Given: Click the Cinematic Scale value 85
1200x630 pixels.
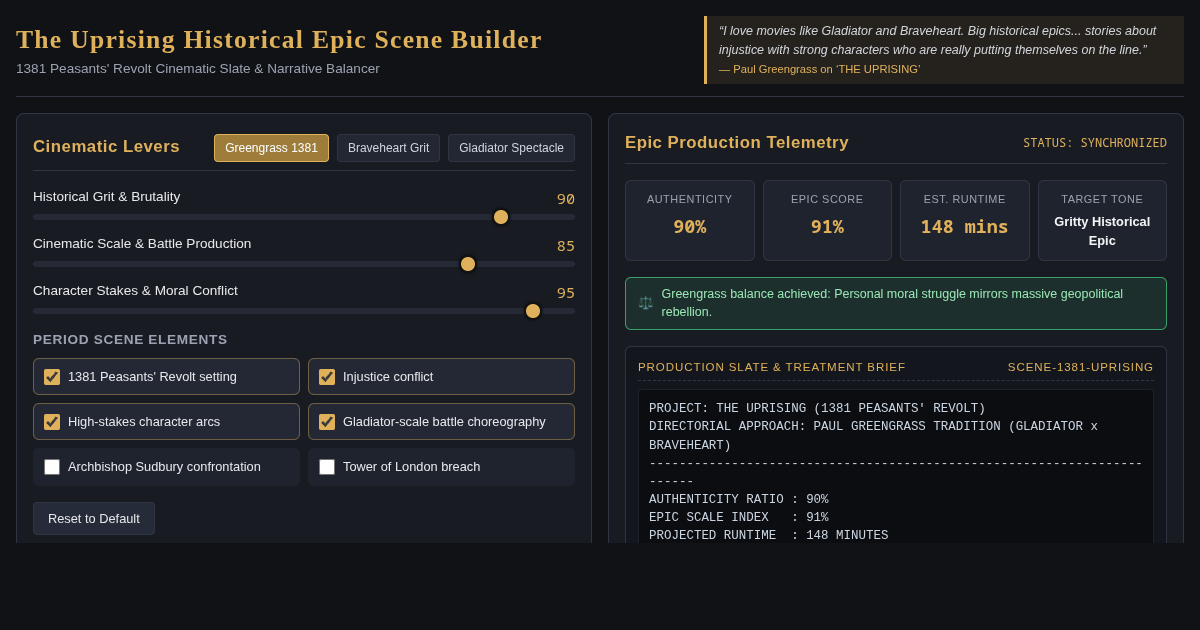Looking at the screenshot, I should click(566, 246).
